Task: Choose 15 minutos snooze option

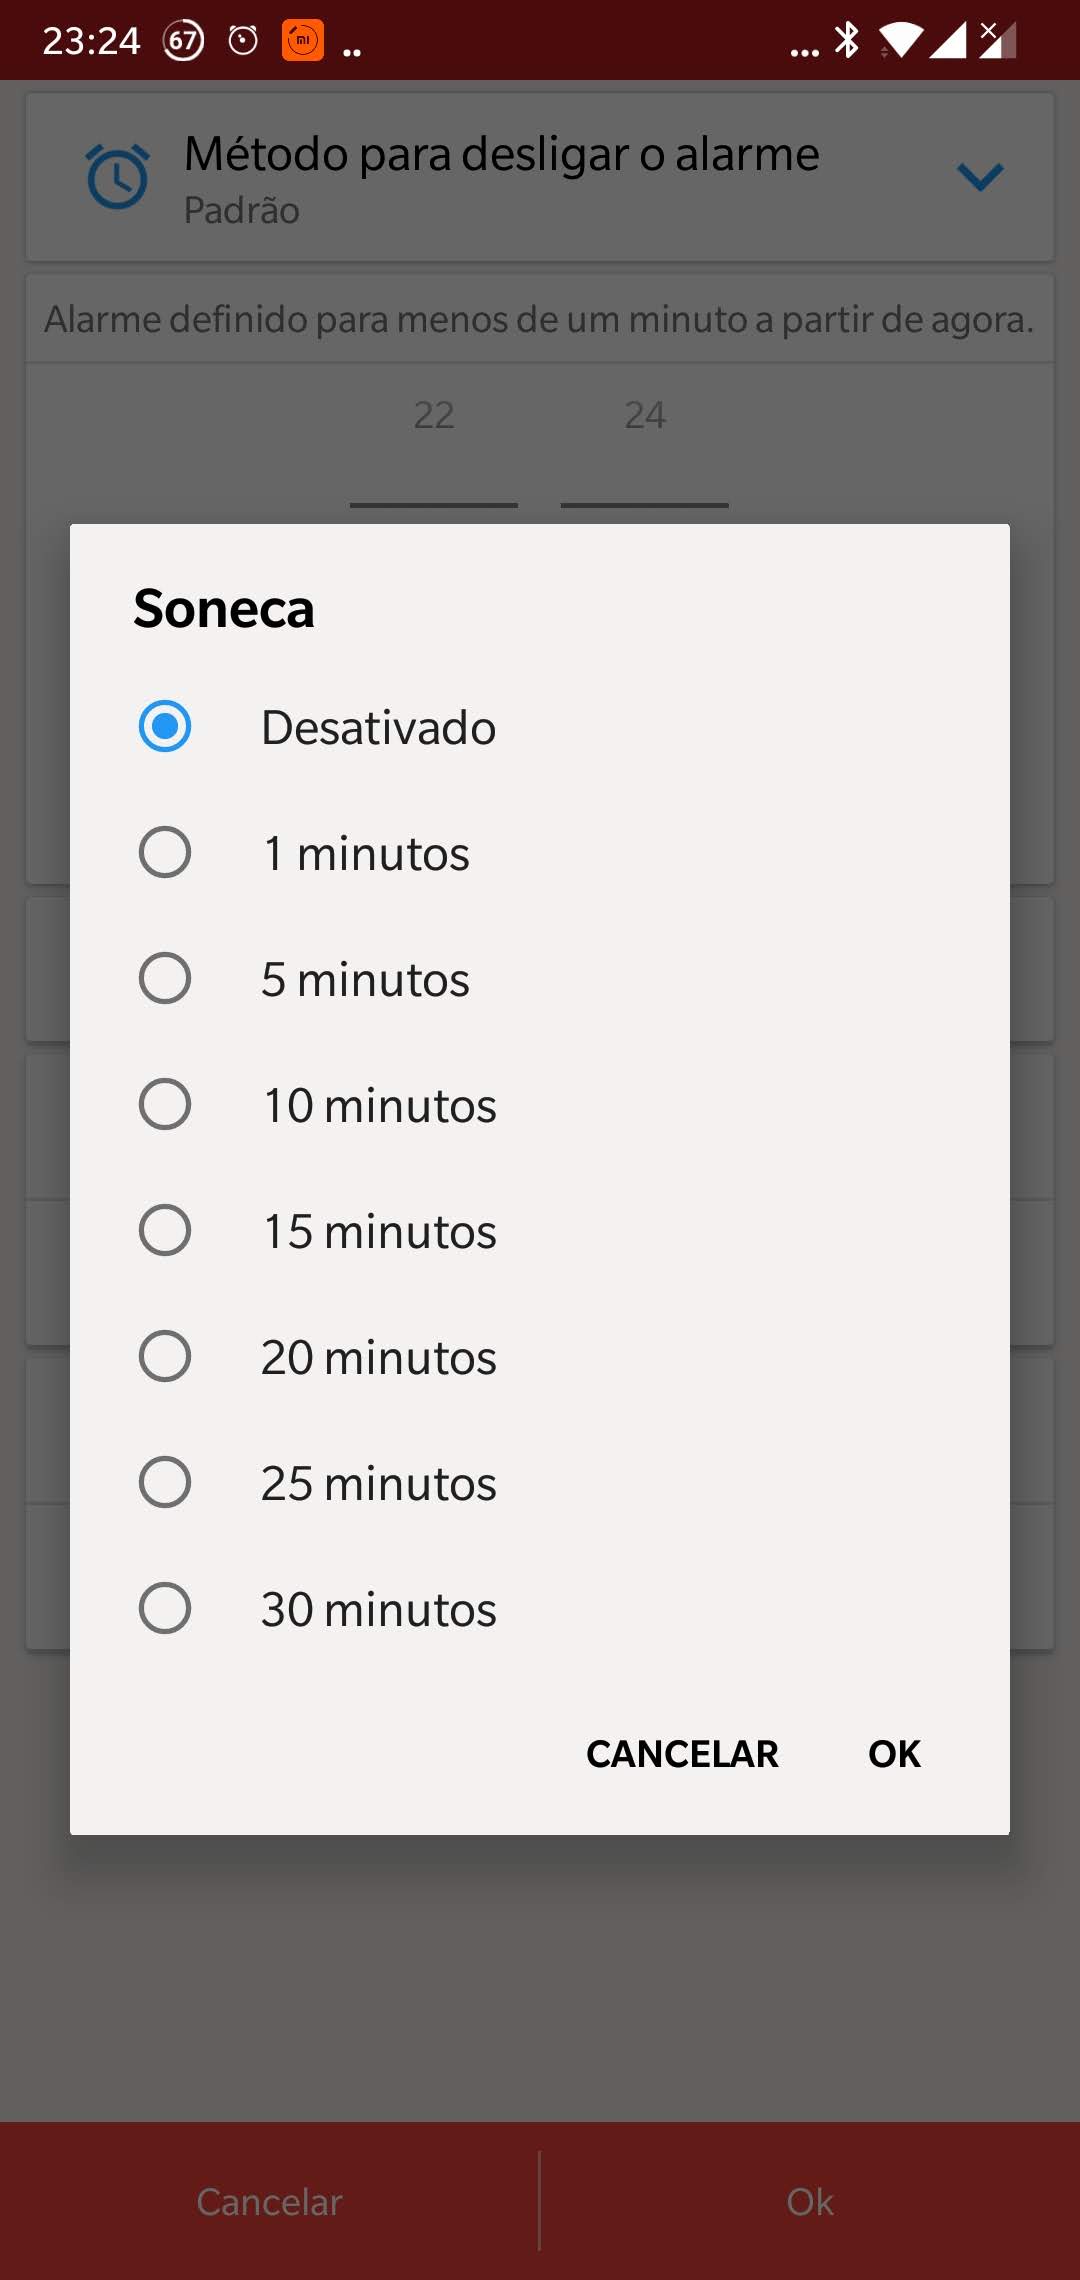Action: tap(165, 1230)
